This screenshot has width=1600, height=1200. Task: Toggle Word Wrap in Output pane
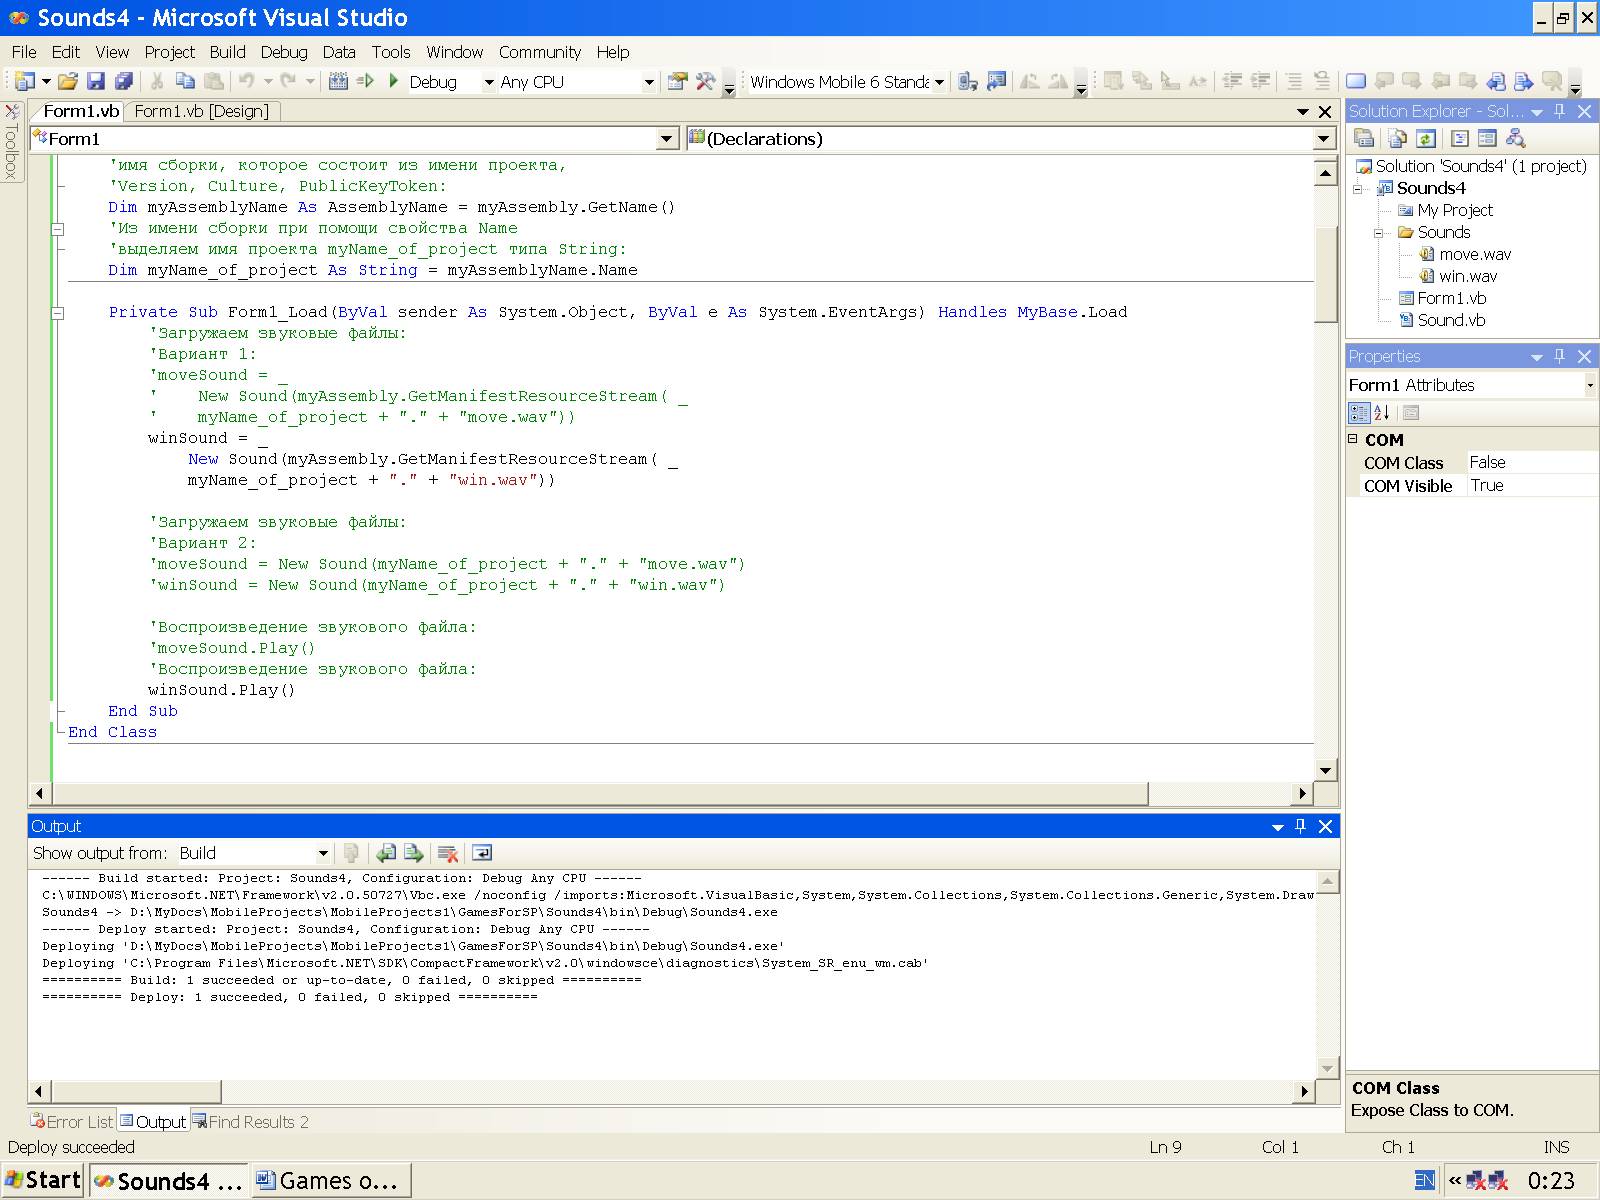point(482,853)
